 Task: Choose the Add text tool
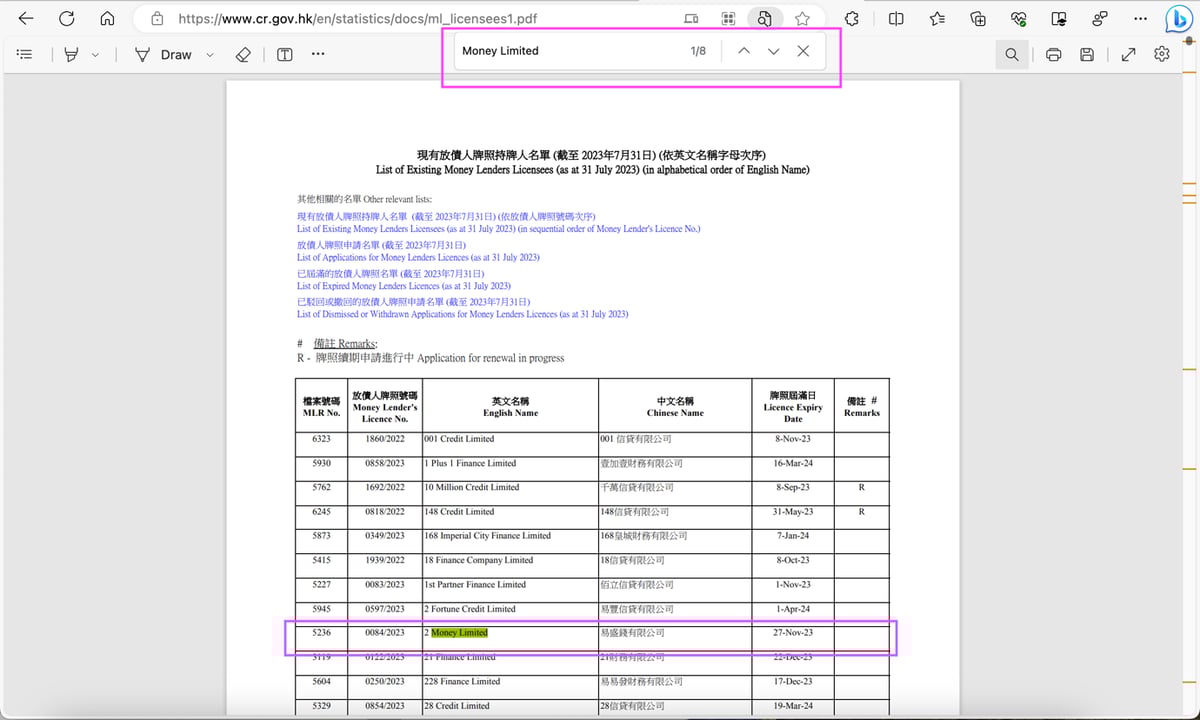pos(285,55)
